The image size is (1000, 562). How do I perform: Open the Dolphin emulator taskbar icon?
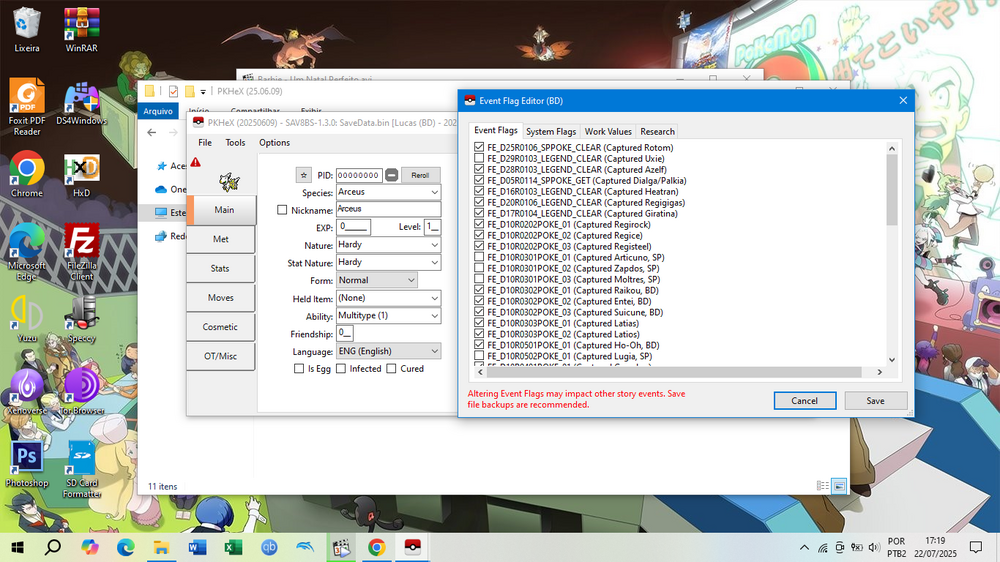(x=305, y=547)
